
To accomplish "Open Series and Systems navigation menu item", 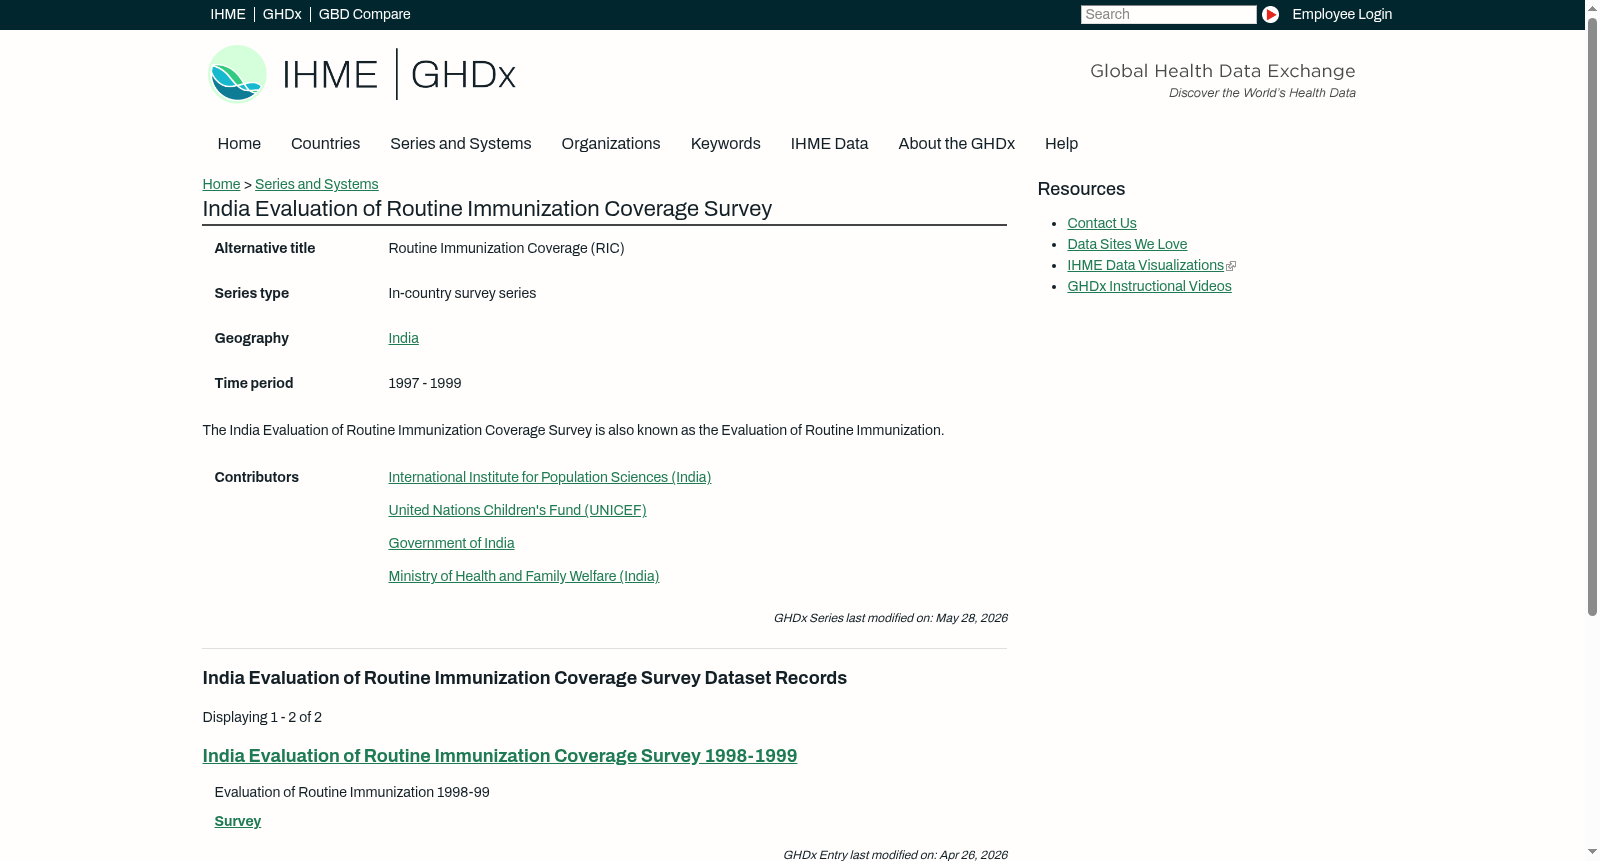I will 461,144.
